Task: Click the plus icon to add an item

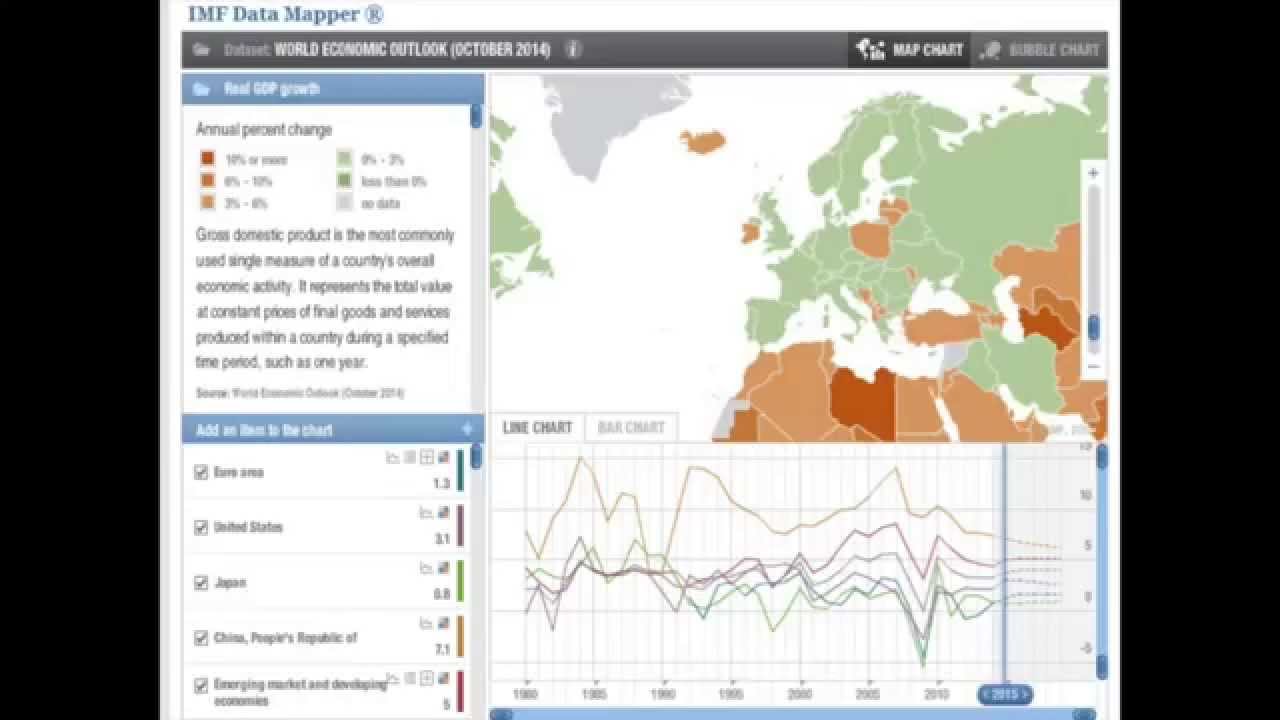Action: coord(466,430)
